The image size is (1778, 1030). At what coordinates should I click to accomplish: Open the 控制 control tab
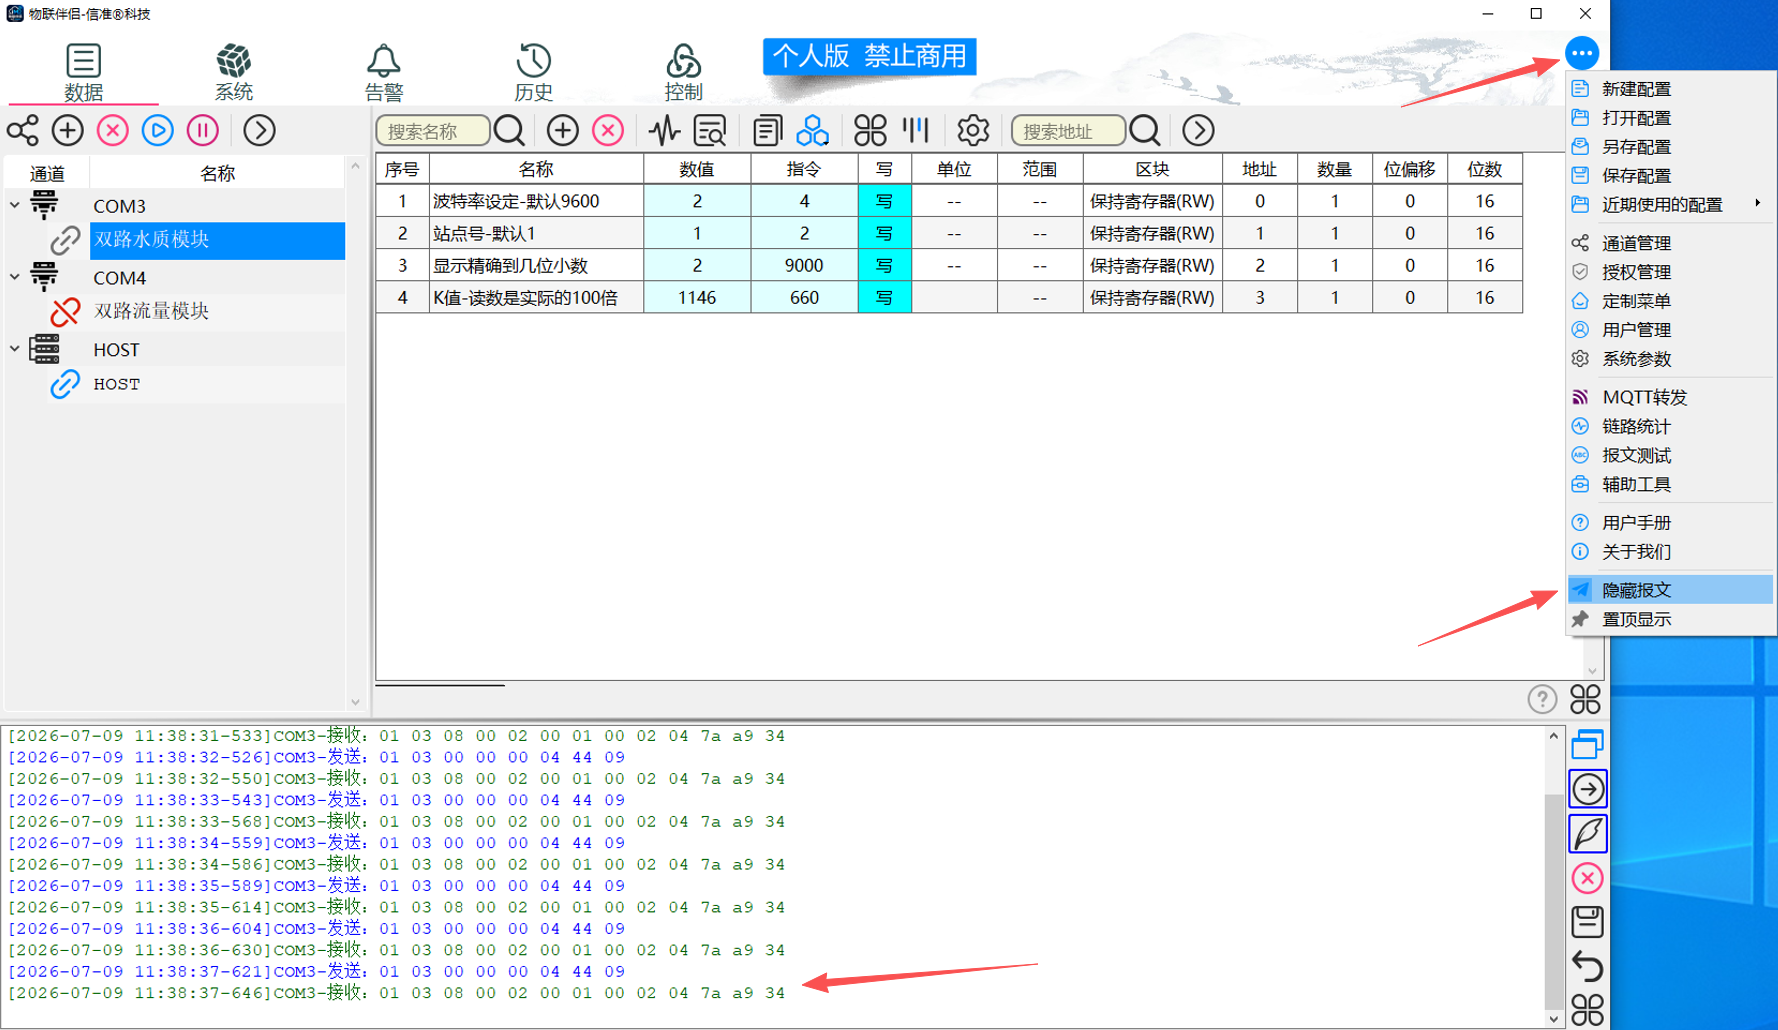[684, 72]
